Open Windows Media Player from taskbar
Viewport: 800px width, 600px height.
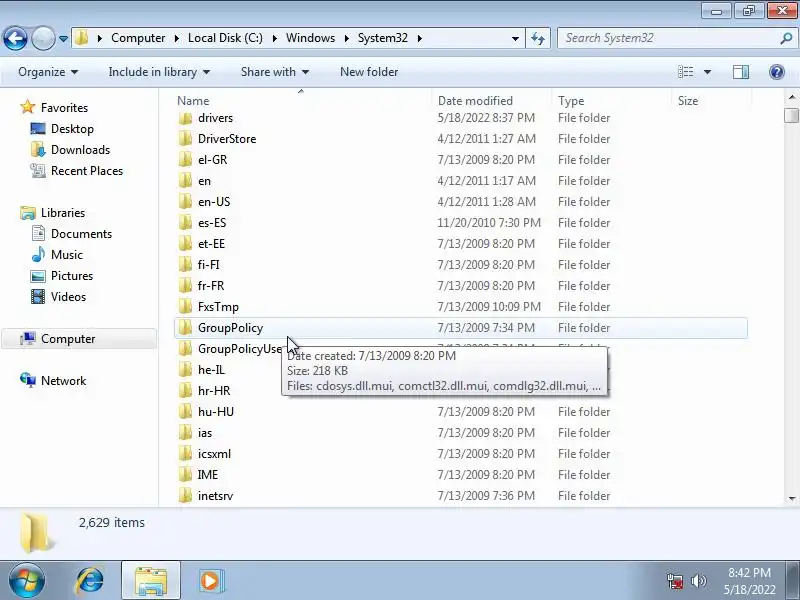210,581
